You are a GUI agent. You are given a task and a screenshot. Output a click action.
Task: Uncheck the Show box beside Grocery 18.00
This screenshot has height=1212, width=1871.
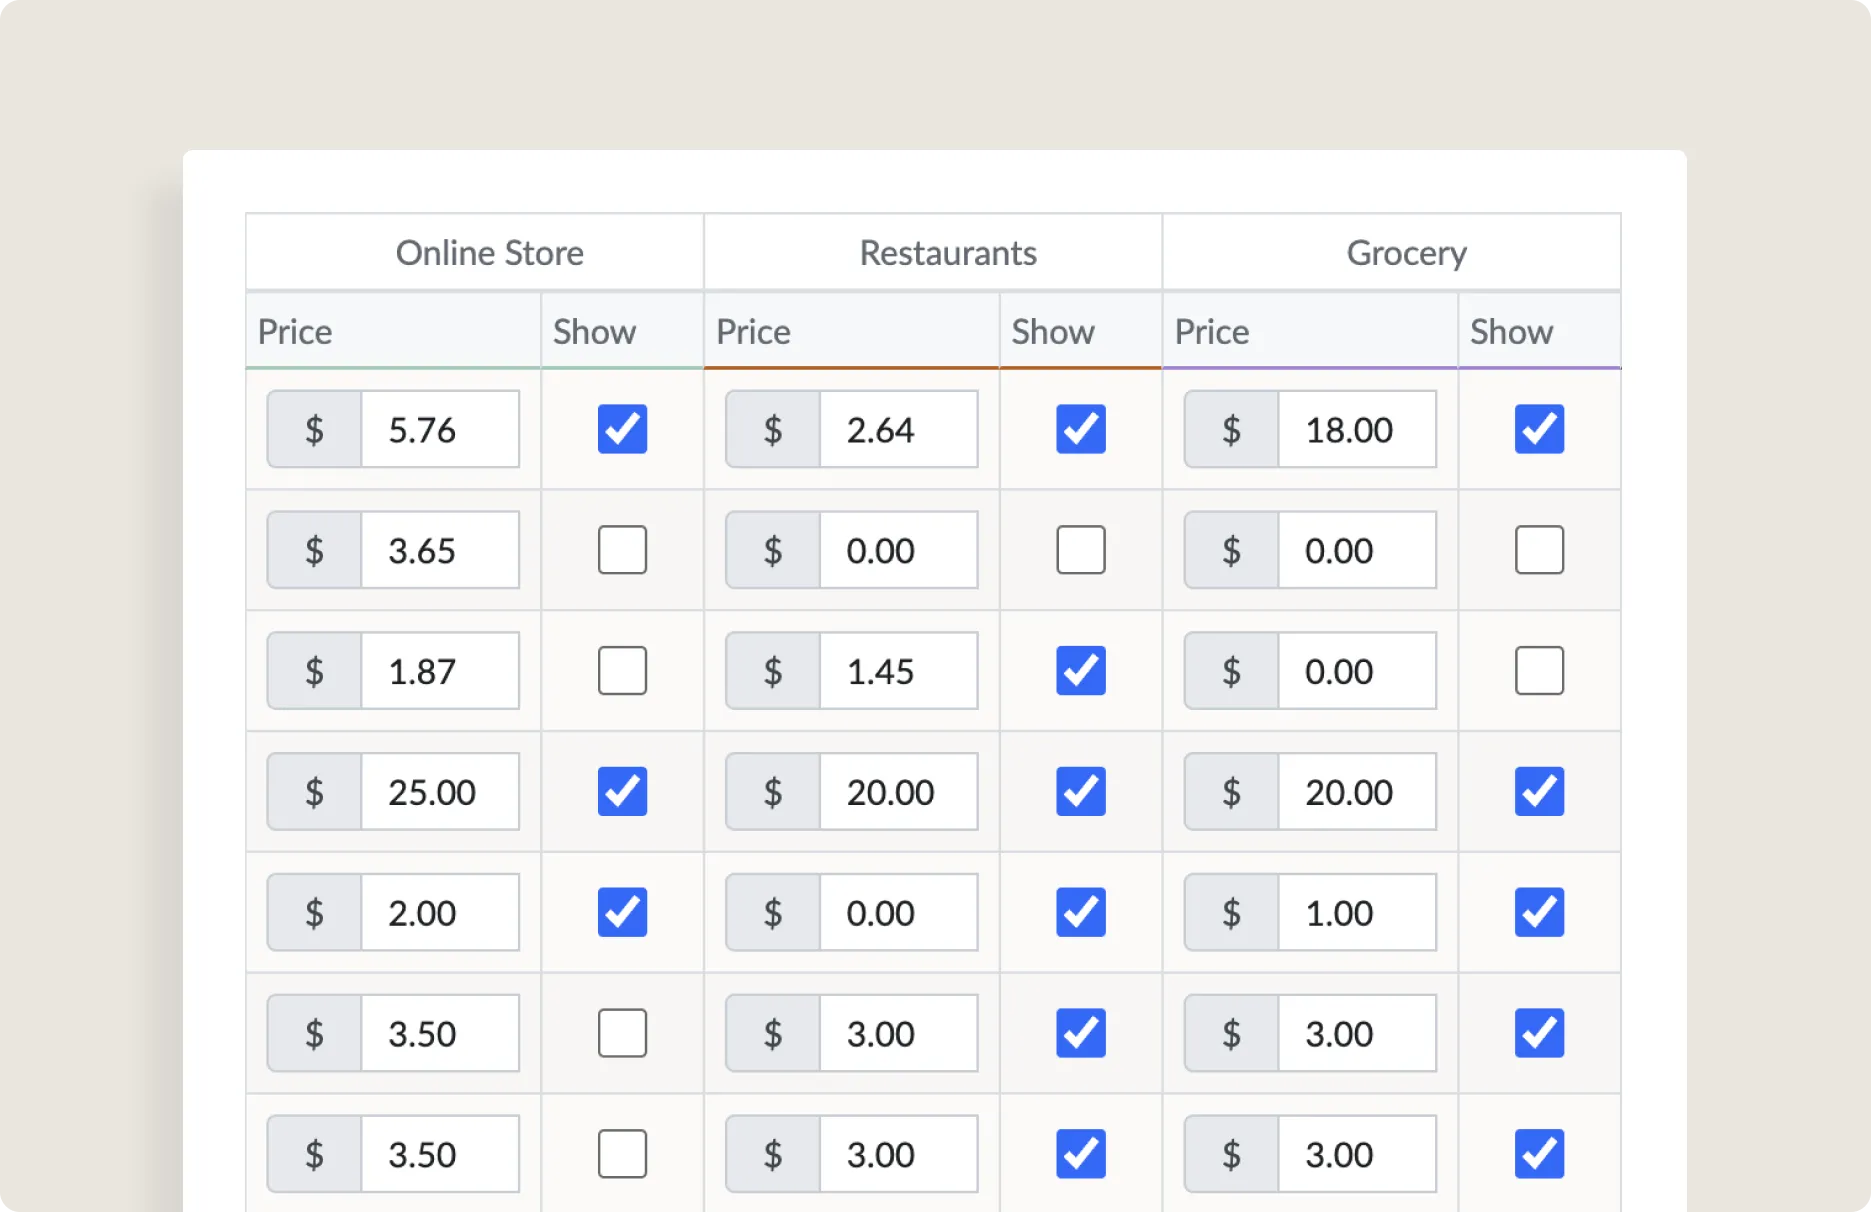point(1538,429)
